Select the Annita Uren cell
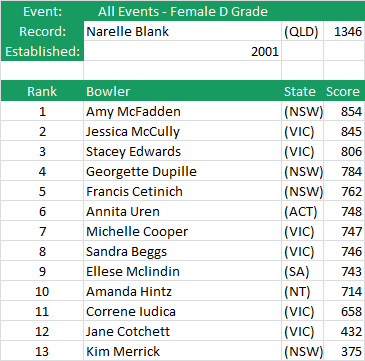365x361 pixels. [x=182, y=211]
